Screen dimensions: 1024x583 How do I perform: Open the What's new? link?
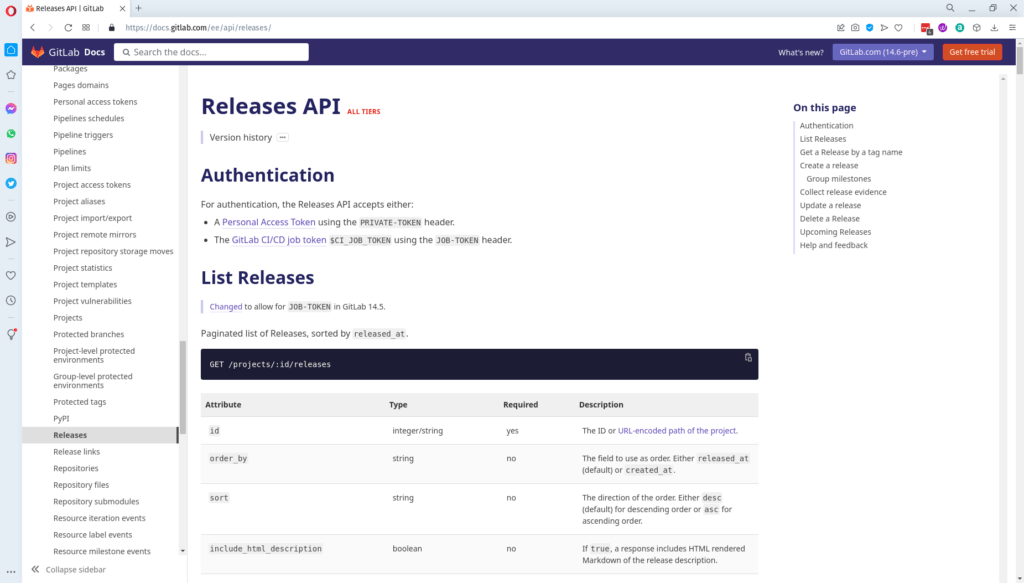[801, 52]
